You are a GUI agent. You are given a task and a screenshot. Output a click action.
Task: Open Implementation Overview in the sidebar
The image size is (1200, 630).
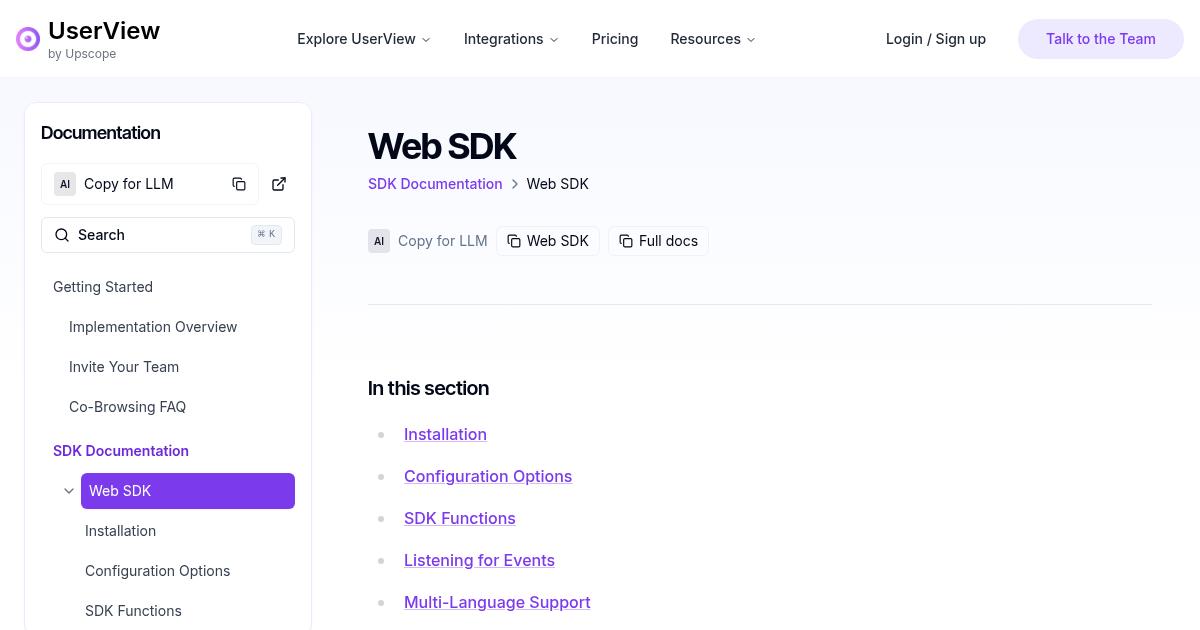pos(153,327)
